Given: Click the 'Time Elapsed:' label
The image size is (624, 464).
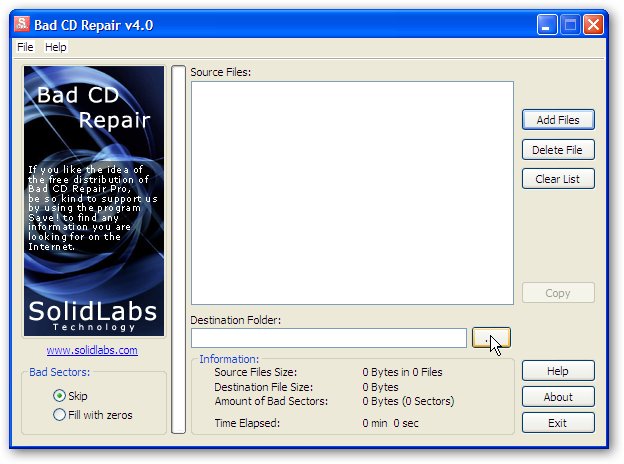Looking at the screenshot, I should 247,423.
